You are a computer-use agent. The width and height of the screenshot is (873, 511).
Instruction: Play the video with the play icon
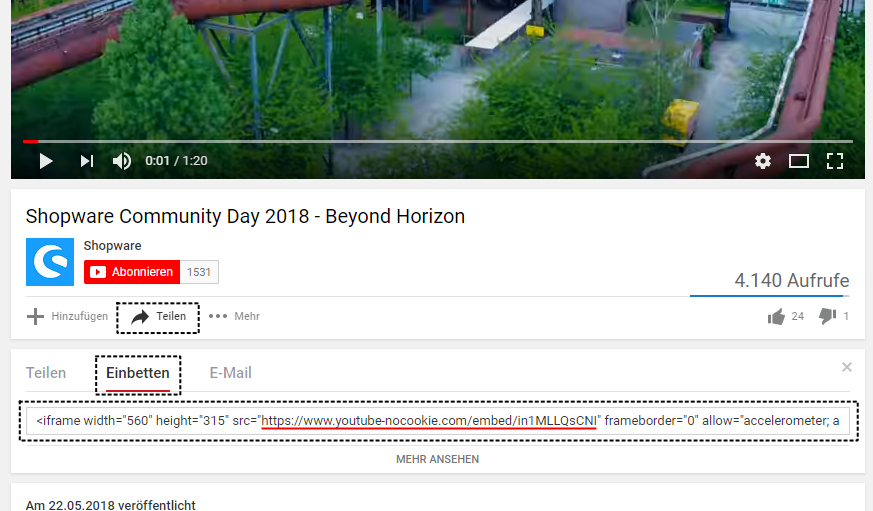pos(46,161)
